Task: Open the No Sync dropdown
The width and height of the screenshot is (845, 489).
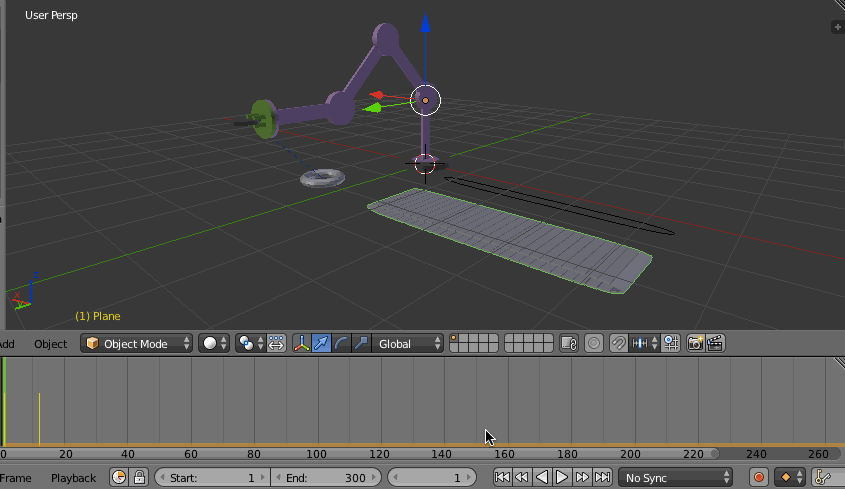Action: click(x=675, y=478)
